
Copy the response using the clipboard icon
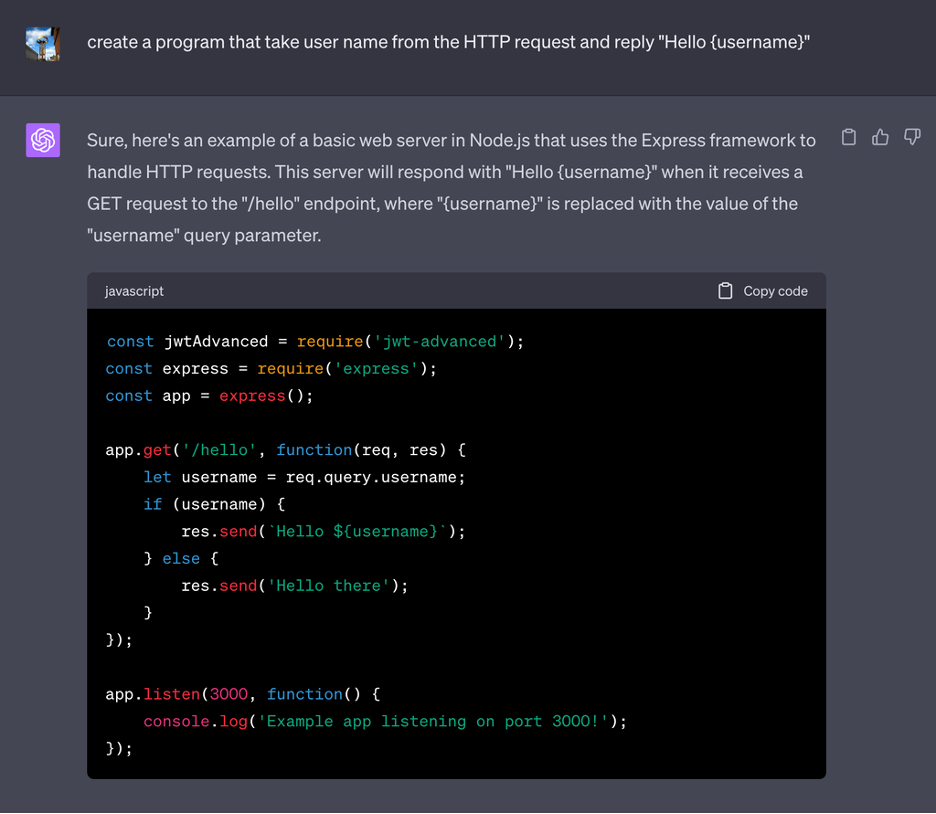point(848,138)
